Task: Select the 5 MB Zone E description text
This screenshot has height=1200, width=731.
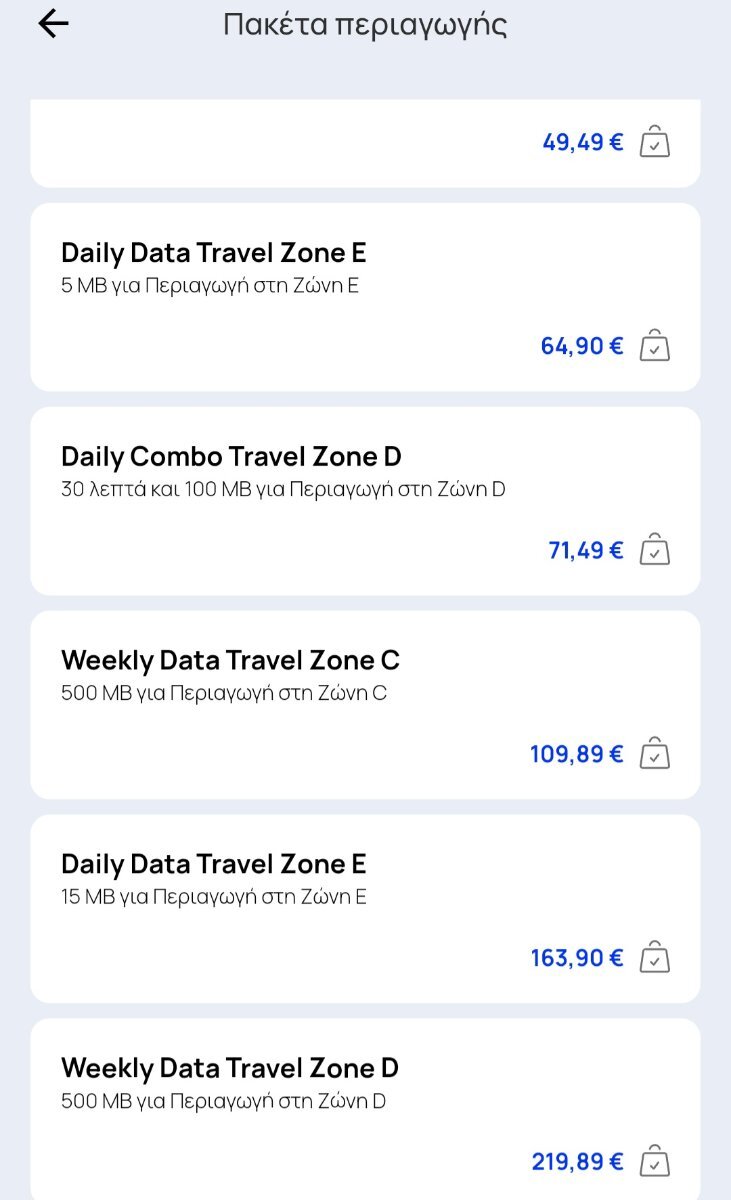Action: click(x=210, y=286)
